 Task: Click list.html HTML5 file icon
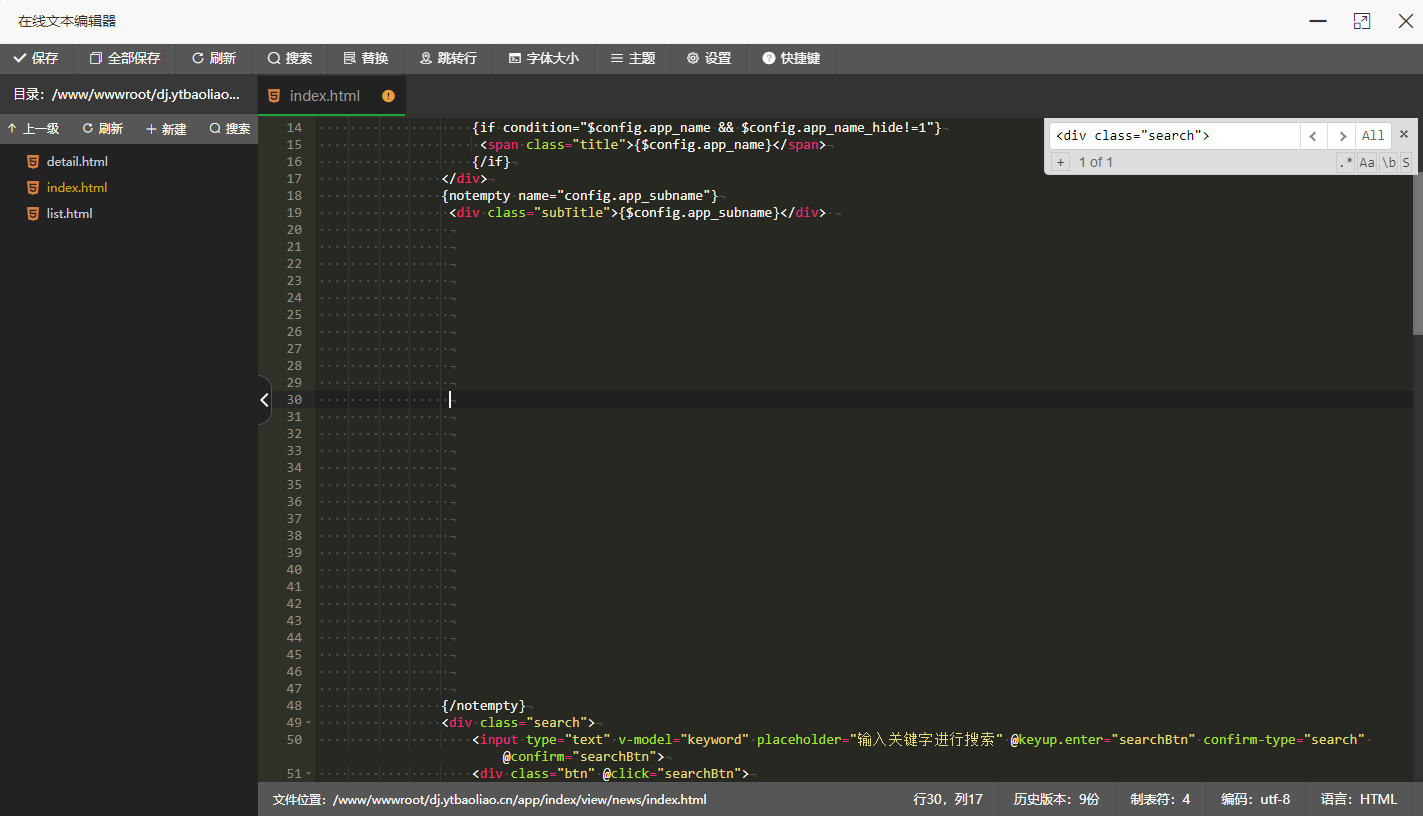point(33,213)
